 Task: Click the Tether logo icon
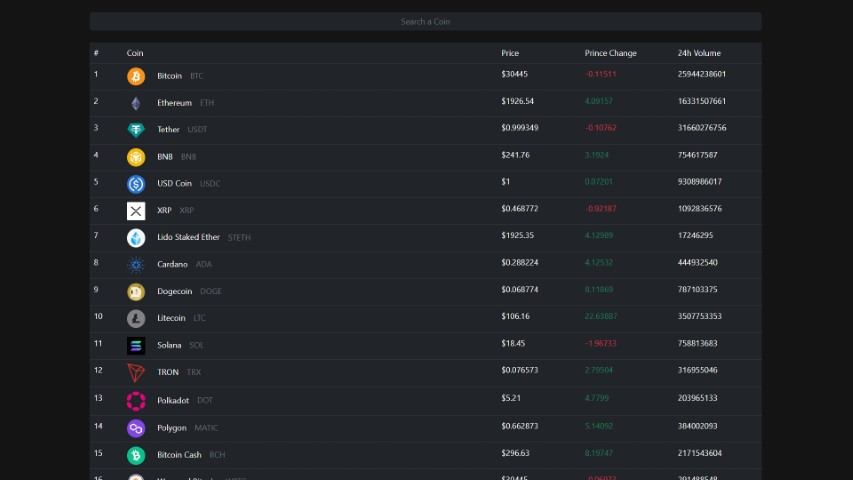point(136,130)
